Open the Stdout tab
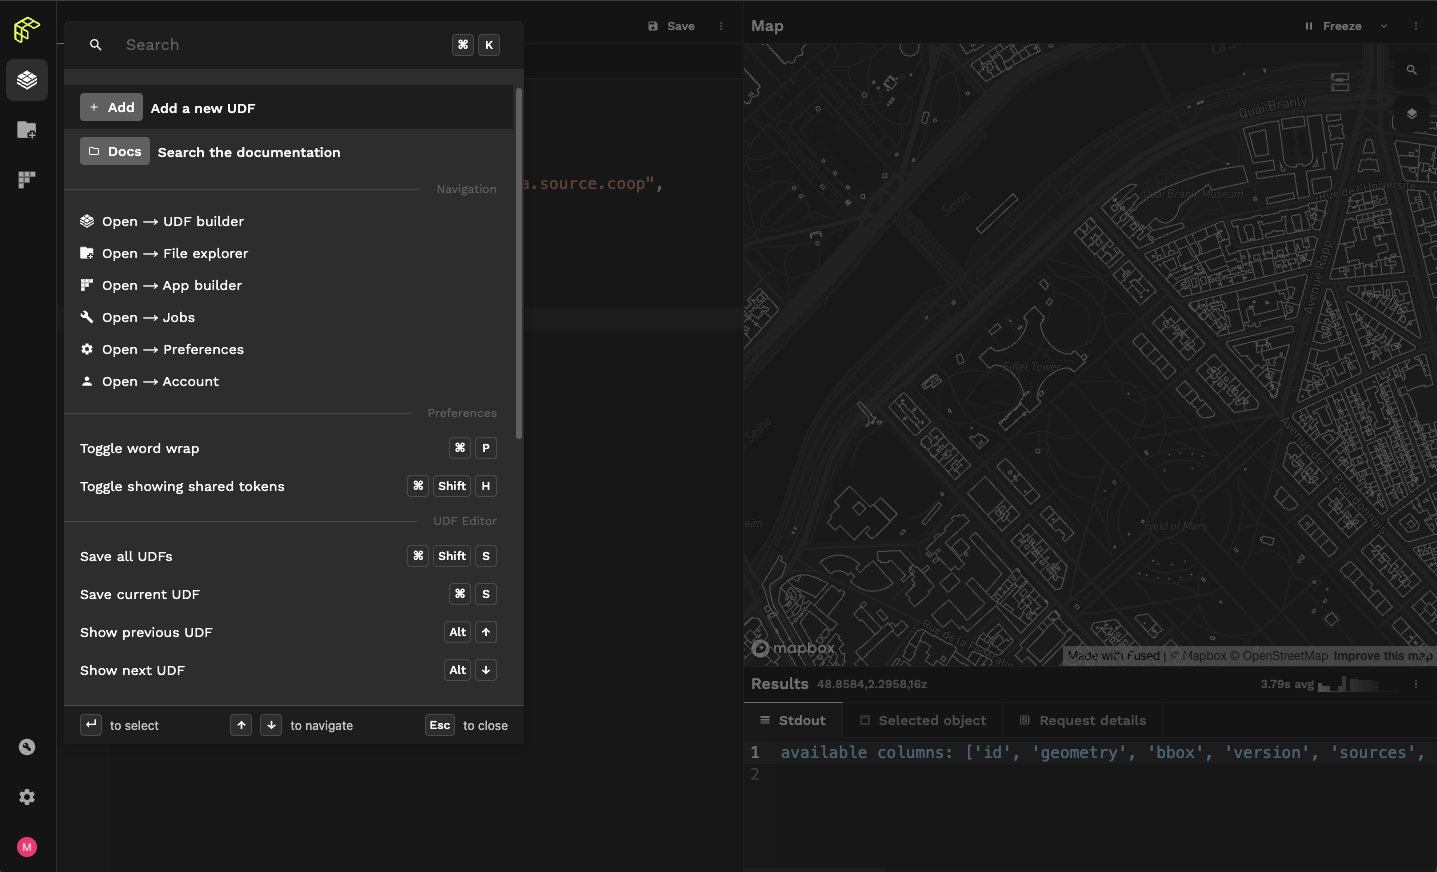The image size is (1437, 872). click(793, 720)
